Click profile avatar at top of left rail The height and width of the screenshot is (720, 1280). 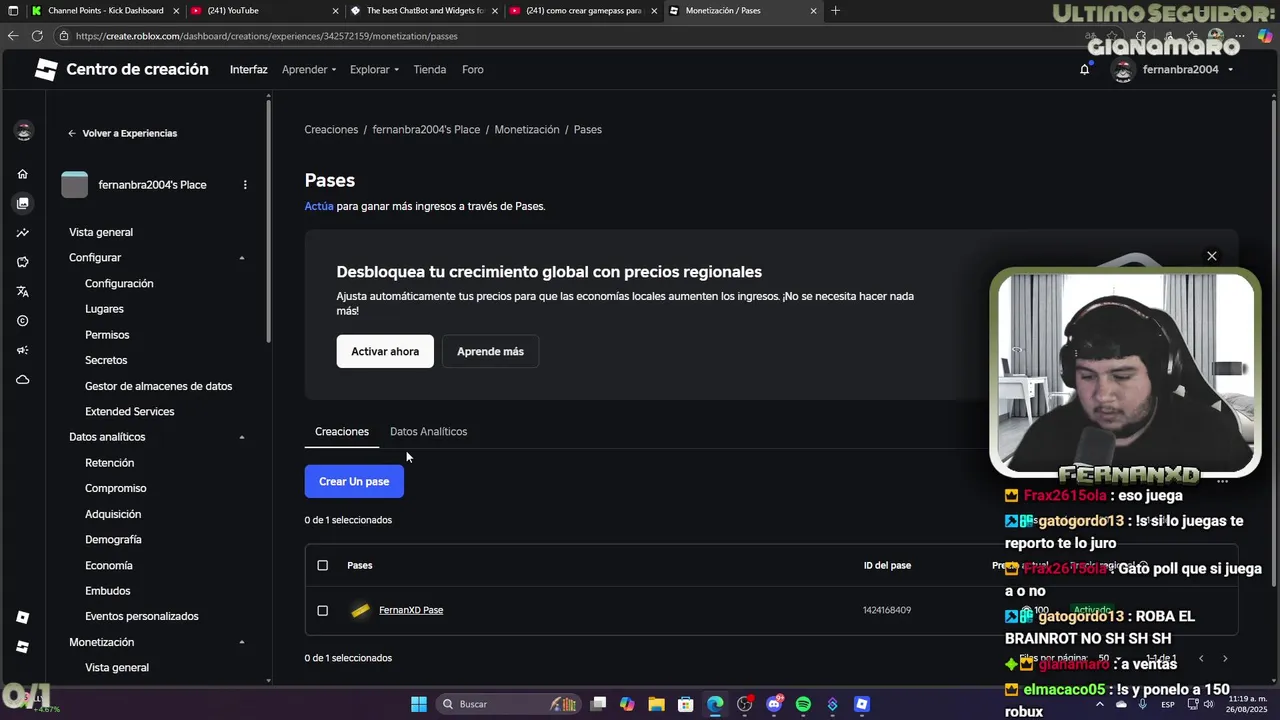click(x=23, y=131)
